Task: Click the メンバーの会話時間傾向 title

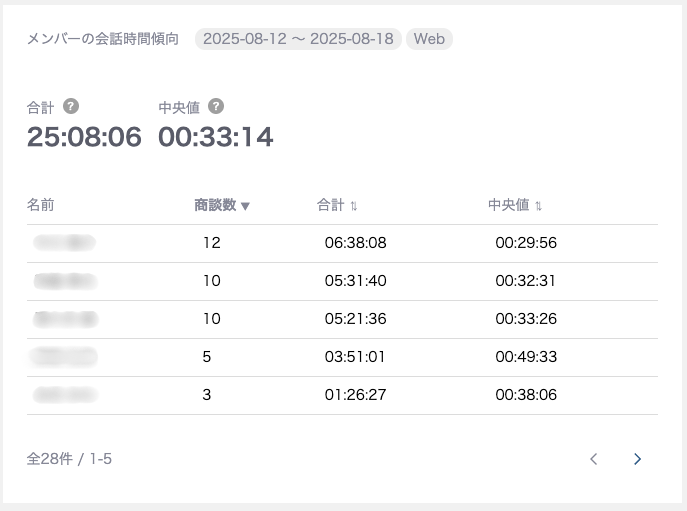Action: coord(103,39)
